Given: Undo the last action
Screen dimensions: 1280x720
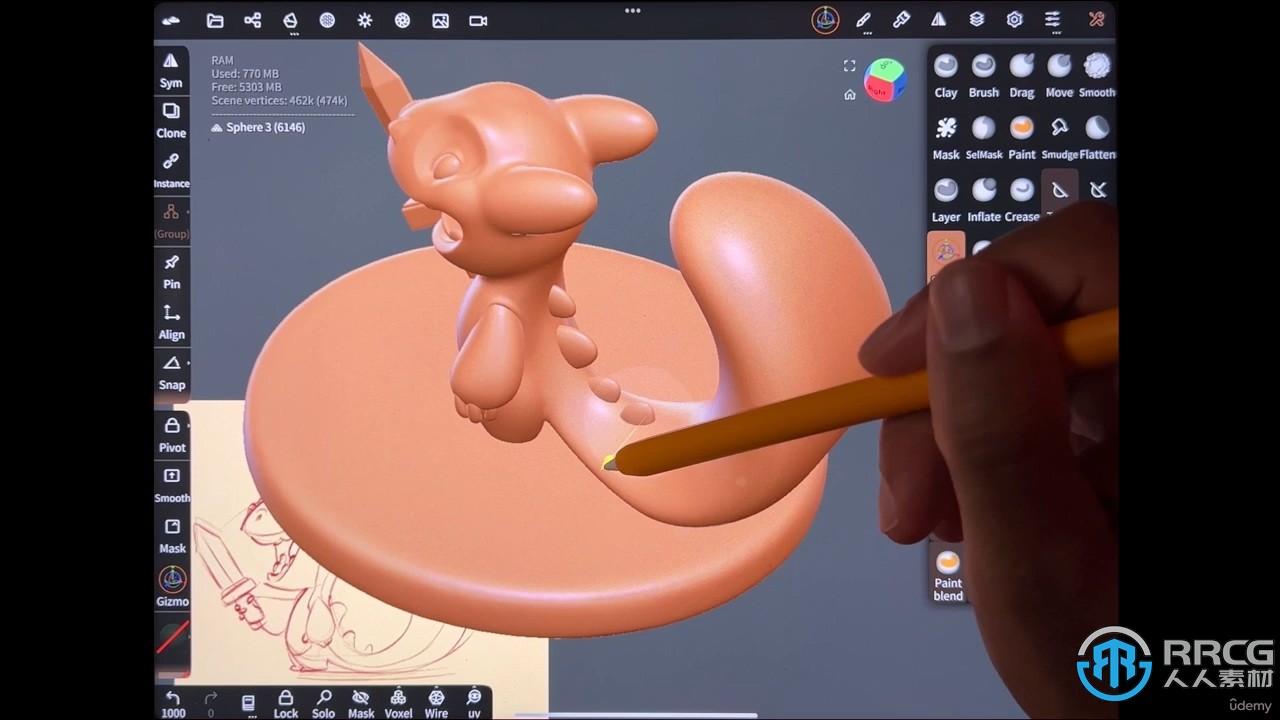Looking at the screenshot, I should (173, 703).
